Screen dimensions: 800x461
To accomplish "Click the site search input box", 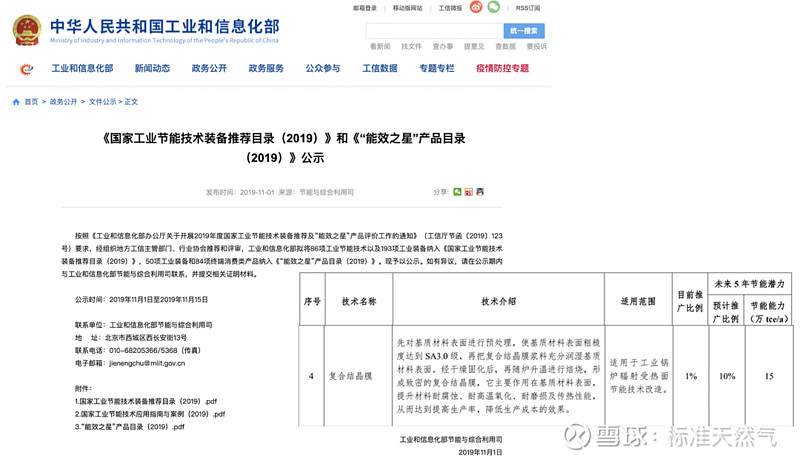I will pos(435,31).
